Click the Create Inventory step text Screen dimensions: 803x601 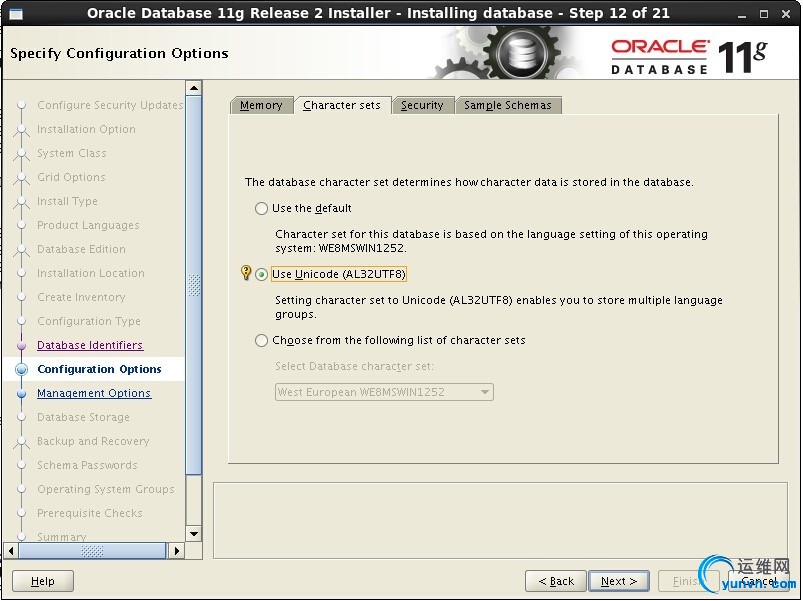[81, 297]
